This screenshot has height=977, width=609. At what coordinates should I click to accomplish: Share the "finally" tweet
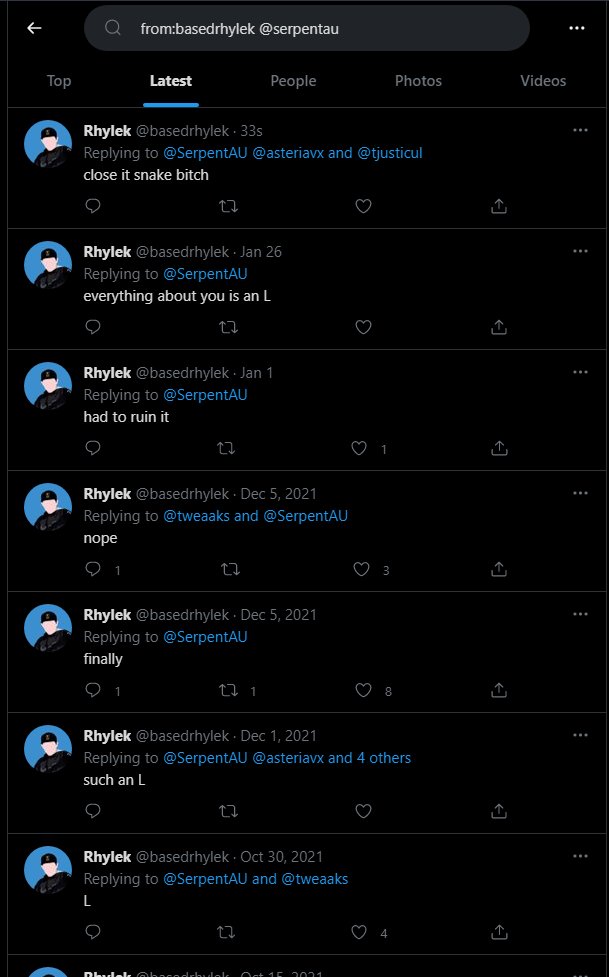[499, 691]
